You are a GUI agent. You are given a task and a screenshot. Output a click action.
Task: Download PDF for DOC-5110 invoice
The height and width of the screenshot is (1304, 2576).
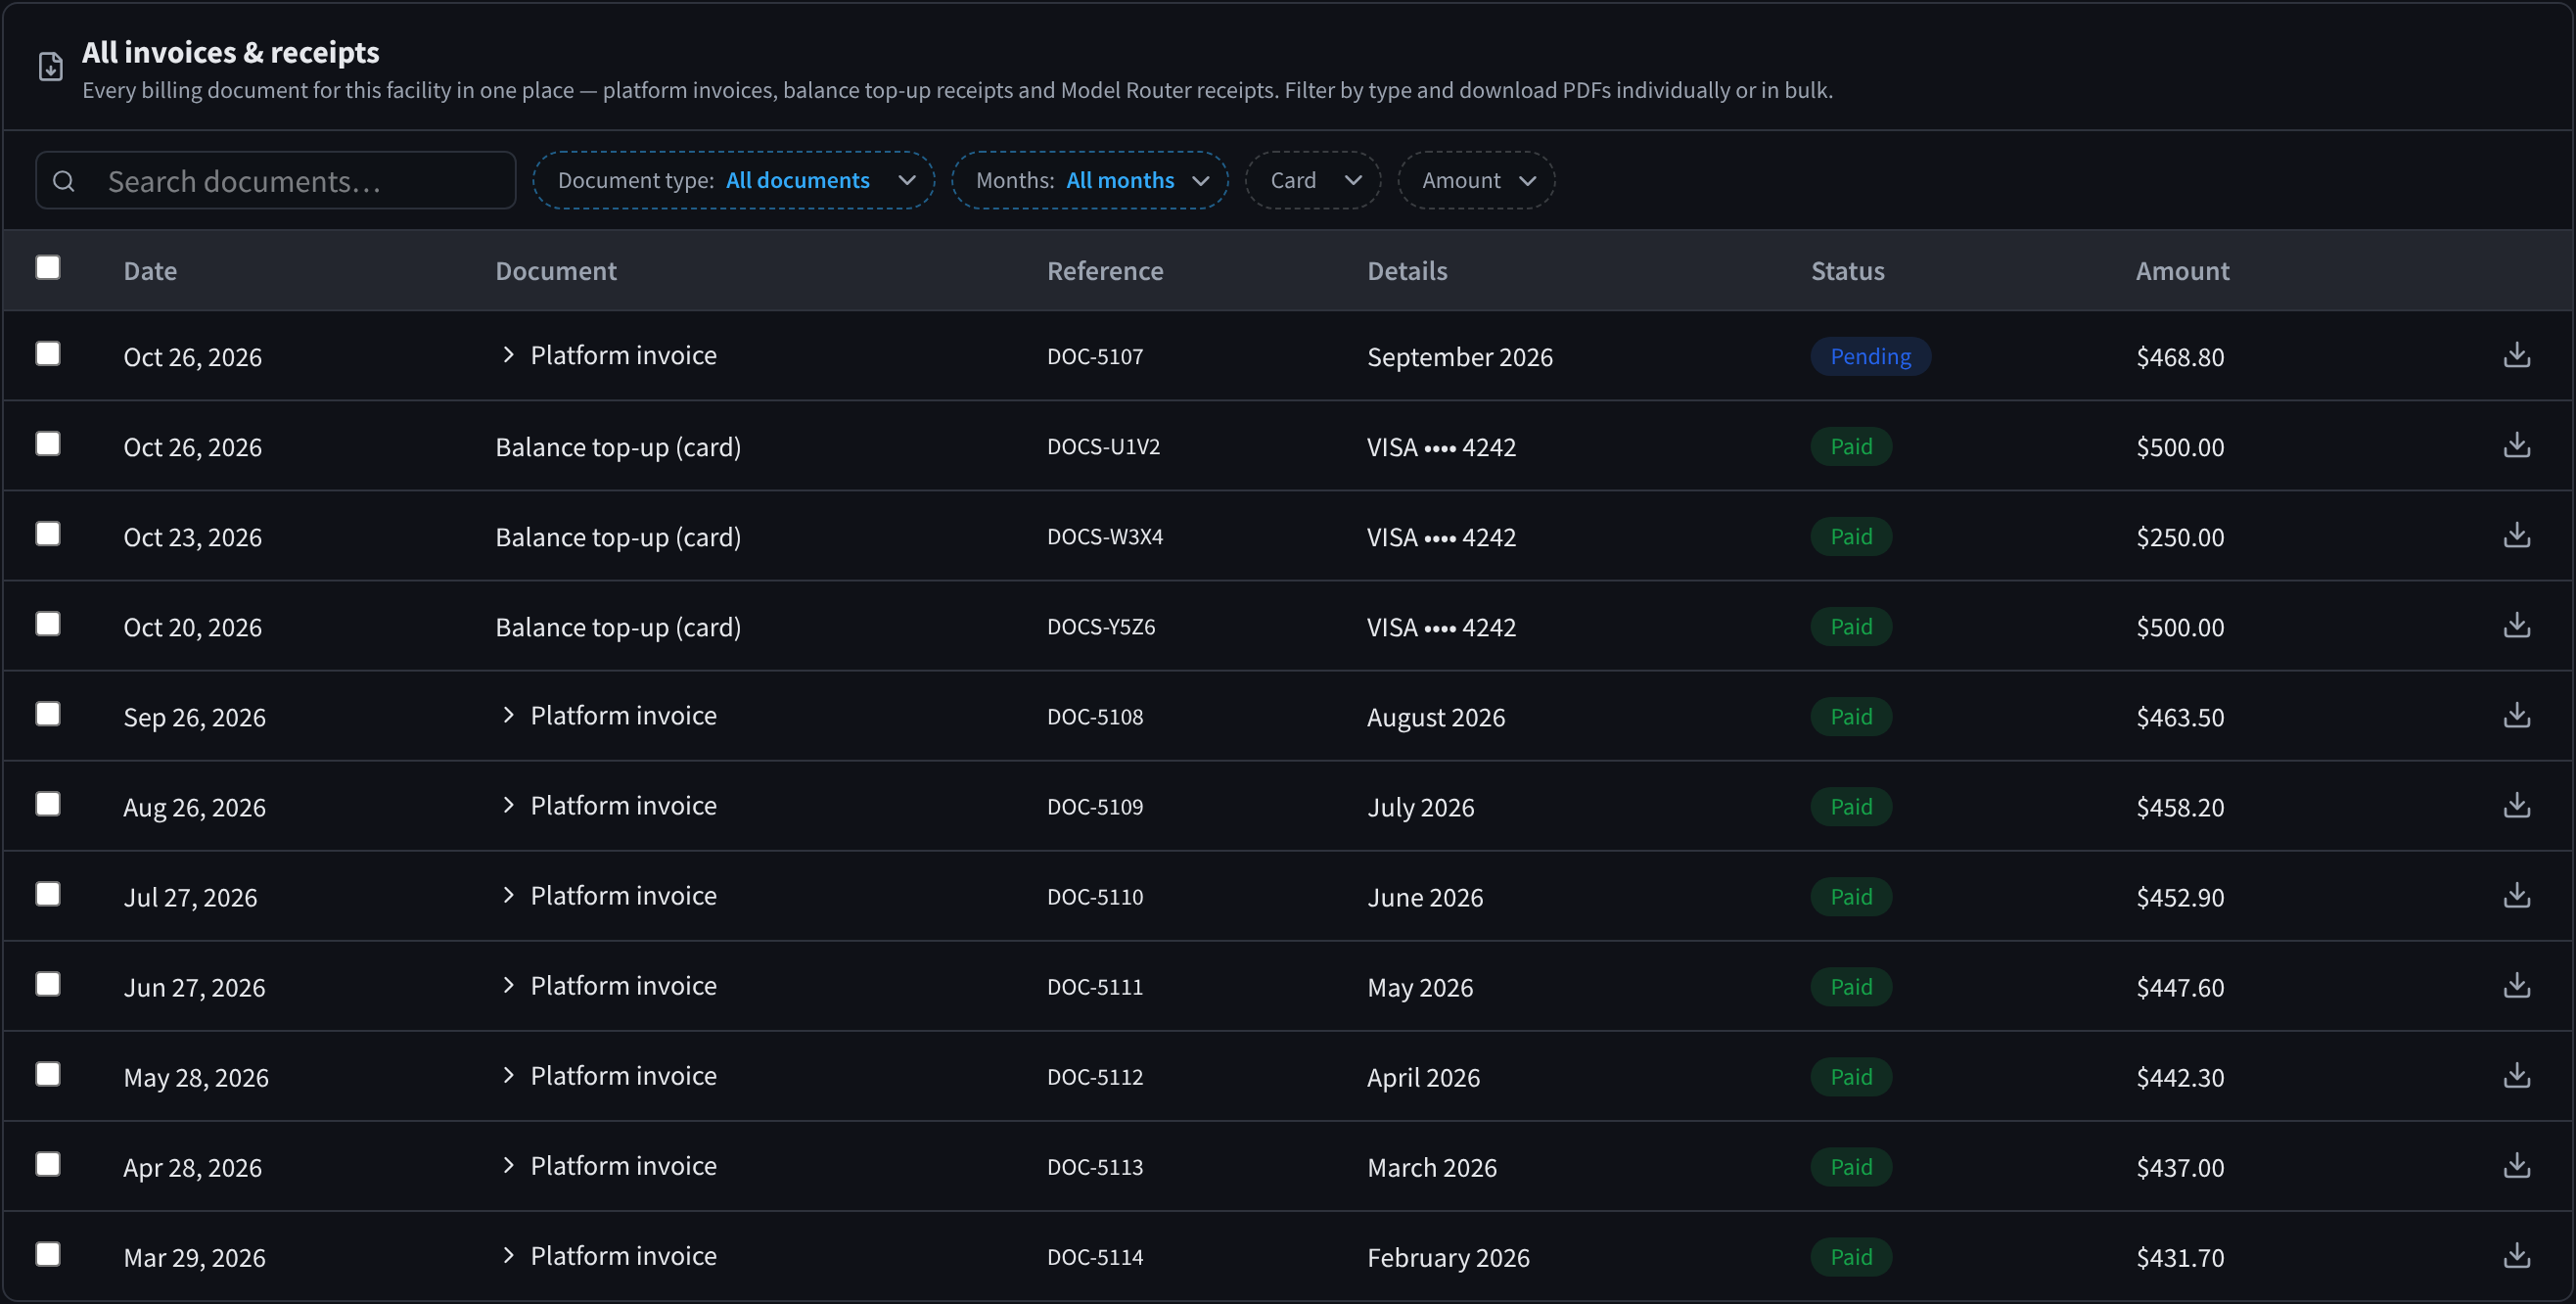(x=2516, y=895)
